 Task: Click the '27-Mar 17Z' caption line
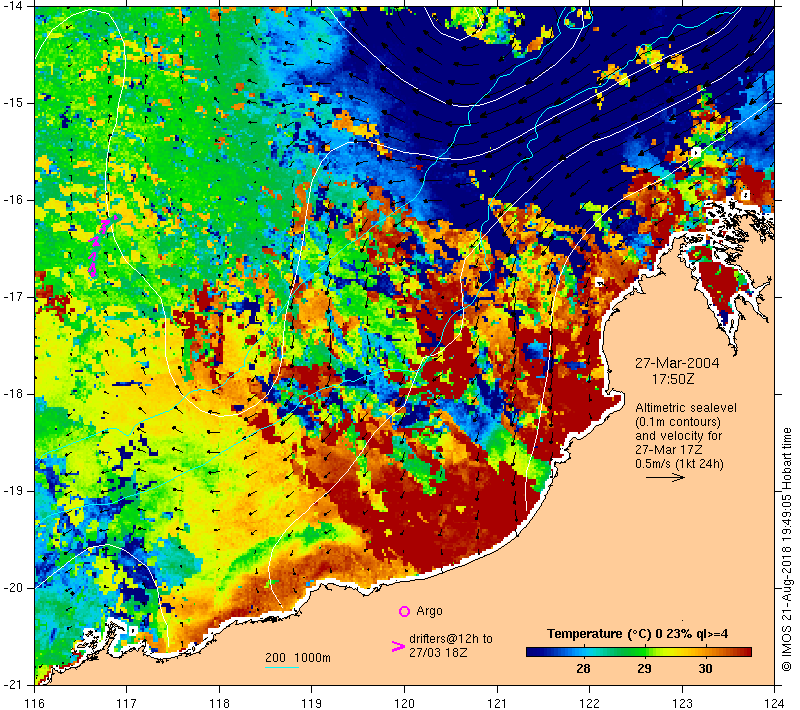click(x=668, y=450)
